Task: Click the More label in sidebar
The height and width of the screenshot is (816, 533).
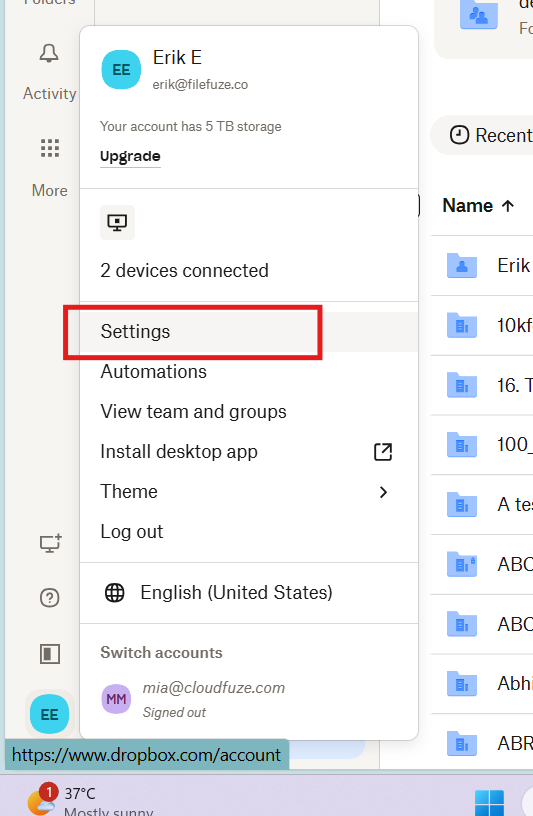Action: tap(49, 190)
